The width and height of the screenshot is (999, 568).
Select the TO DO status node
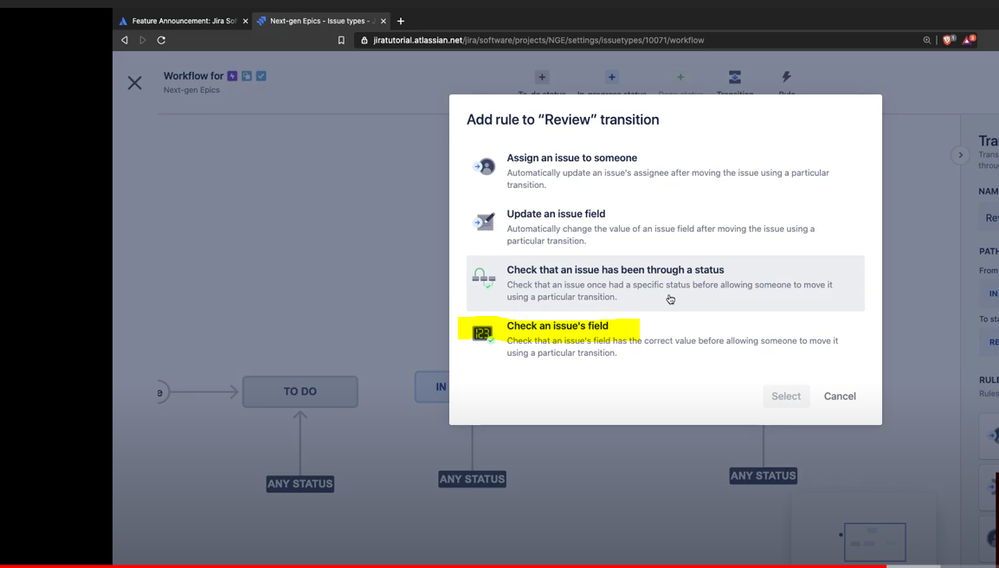[300, 392]
